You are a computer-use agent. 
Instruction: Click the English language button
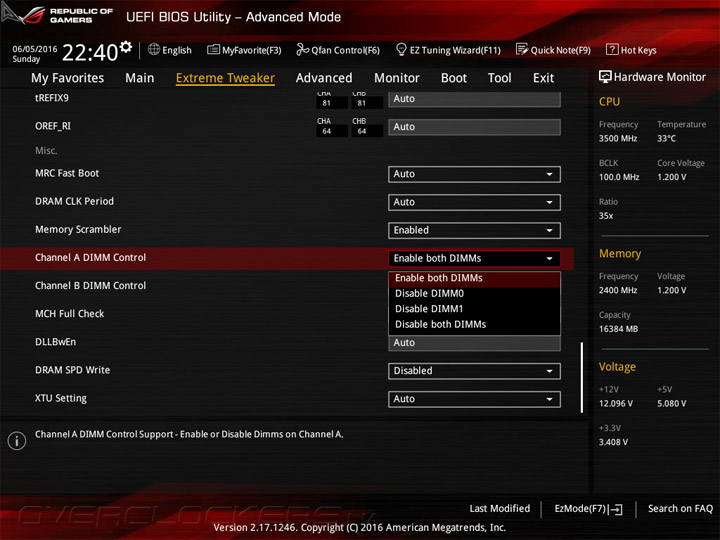[170, 50]
